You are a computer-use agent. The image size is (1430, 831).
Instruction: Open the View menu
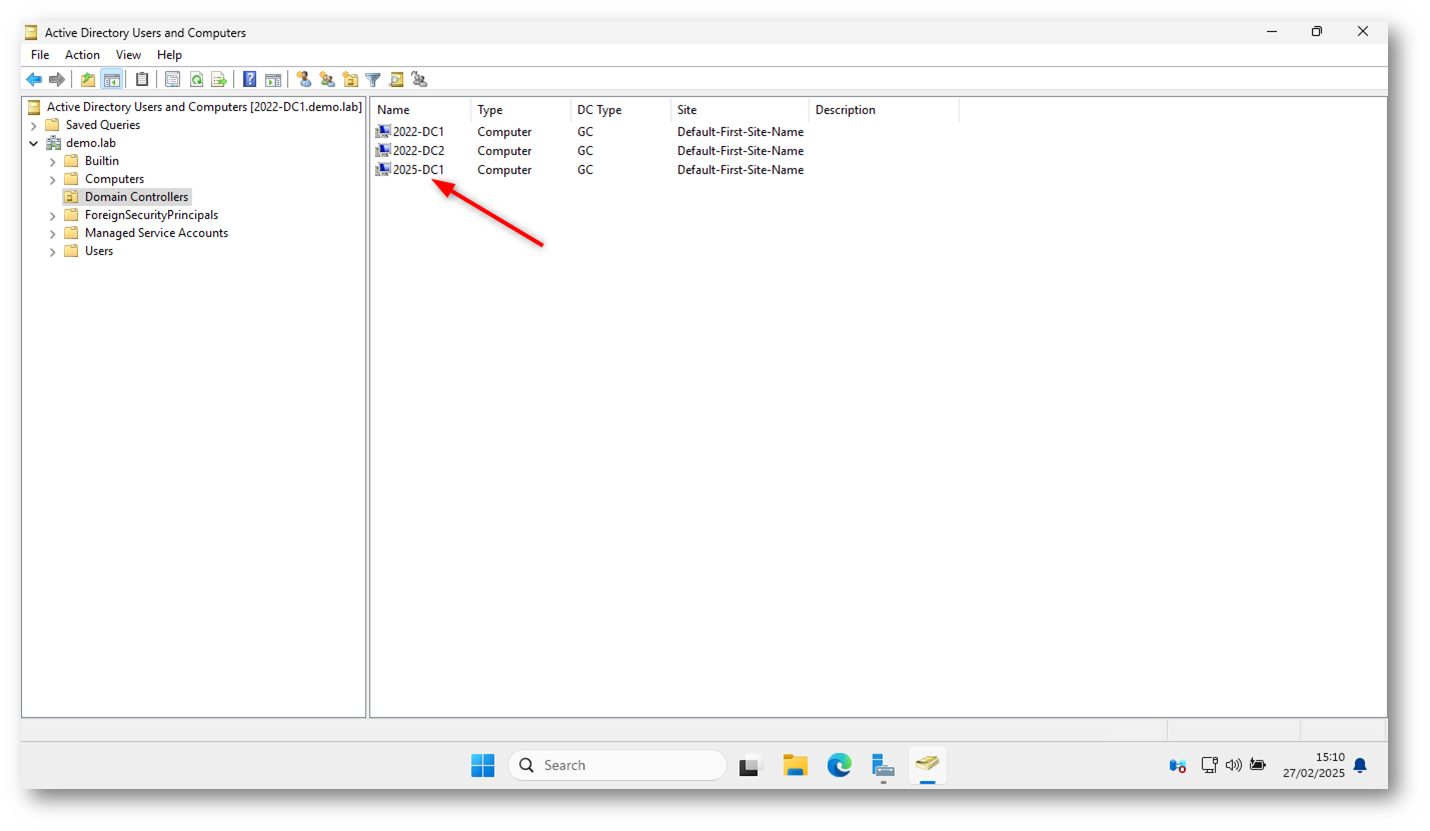(x=129, y=55)
